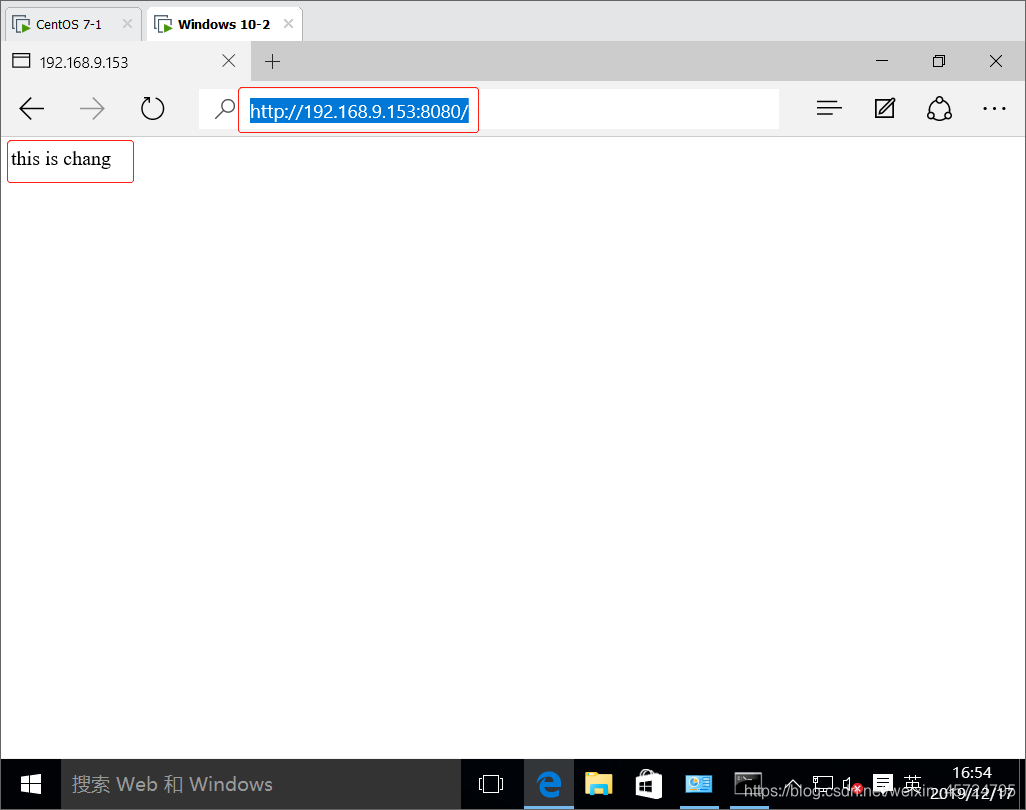
Task: Click the IME language indicator 英
Action: pos(912,783)
